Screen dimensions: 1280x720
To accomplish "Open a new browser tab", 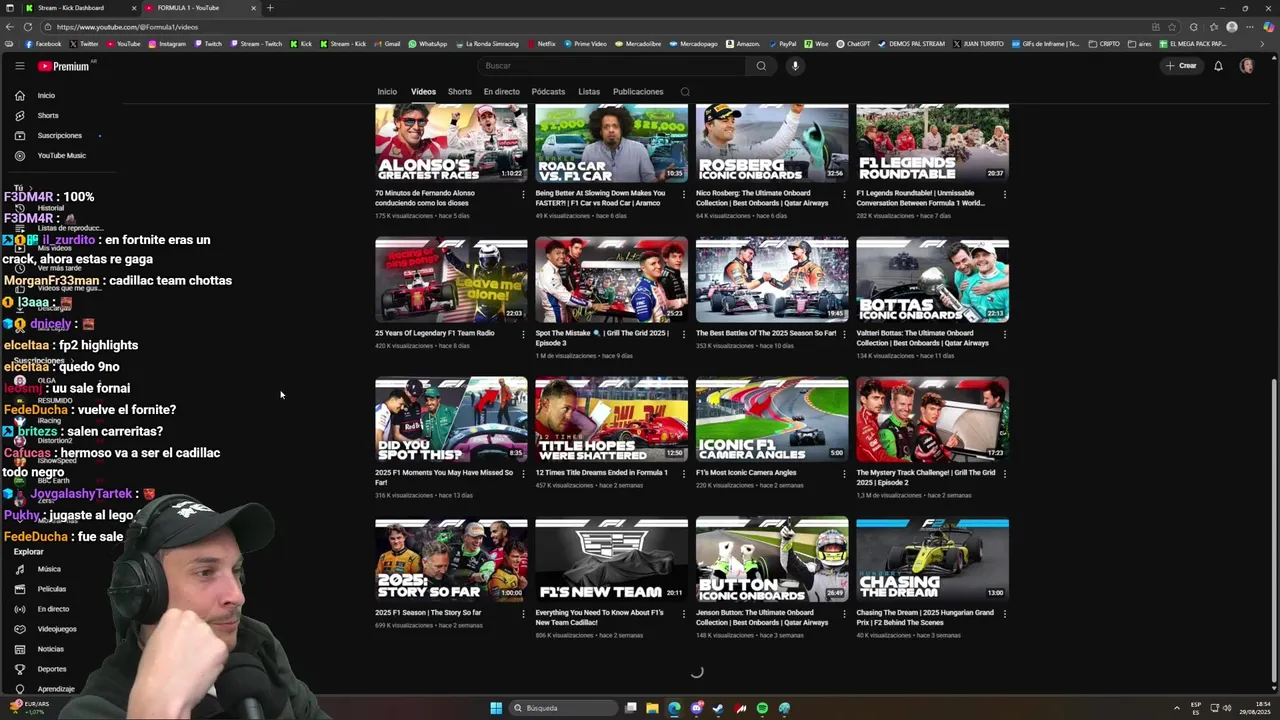I will coord(269,8).
